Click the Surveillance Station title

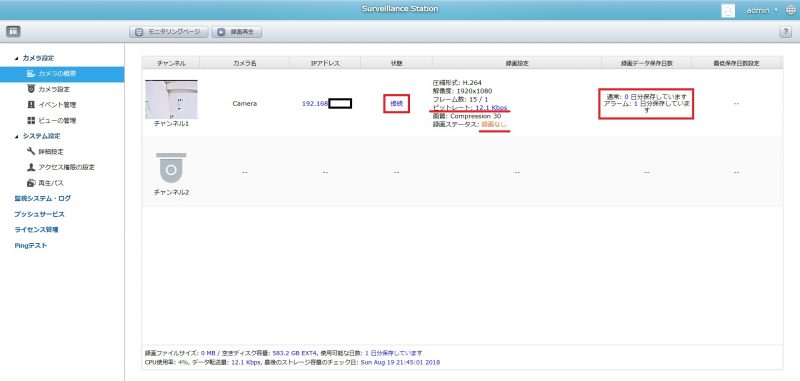pyautogui.click(x=400, y=9)
